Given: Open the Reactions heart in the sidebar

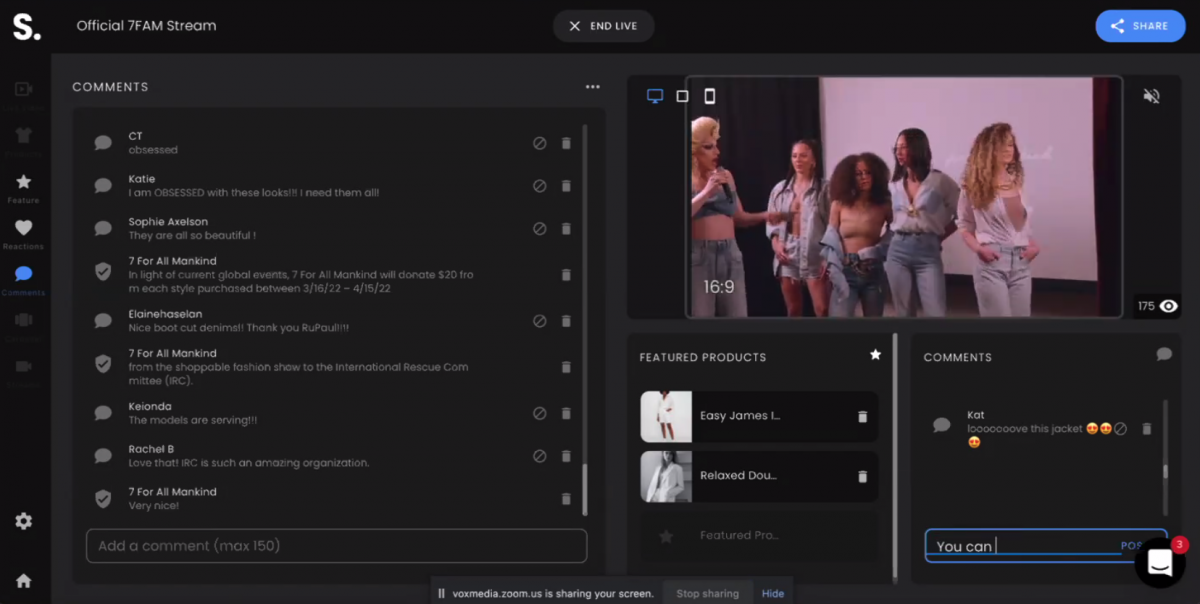Looking at the screenshot, I should pyautogui.click(x=23, y=228).
